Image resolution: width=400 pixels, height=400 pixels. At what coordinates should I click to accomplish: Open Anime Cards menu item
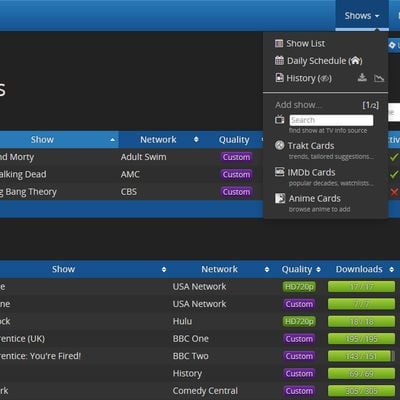pos(315,198)
